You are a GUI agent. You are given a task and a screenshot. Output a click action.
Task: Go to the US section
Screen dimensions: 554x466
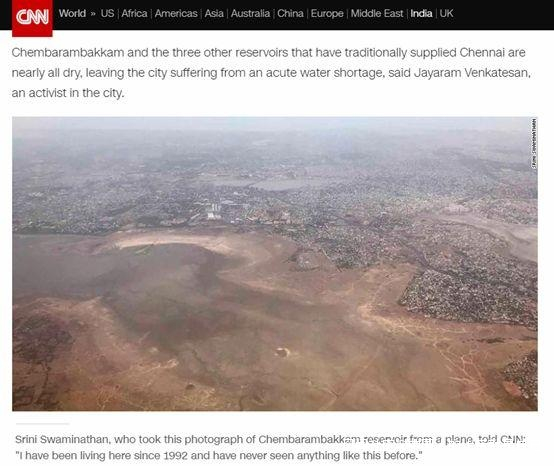pos(107,13)
